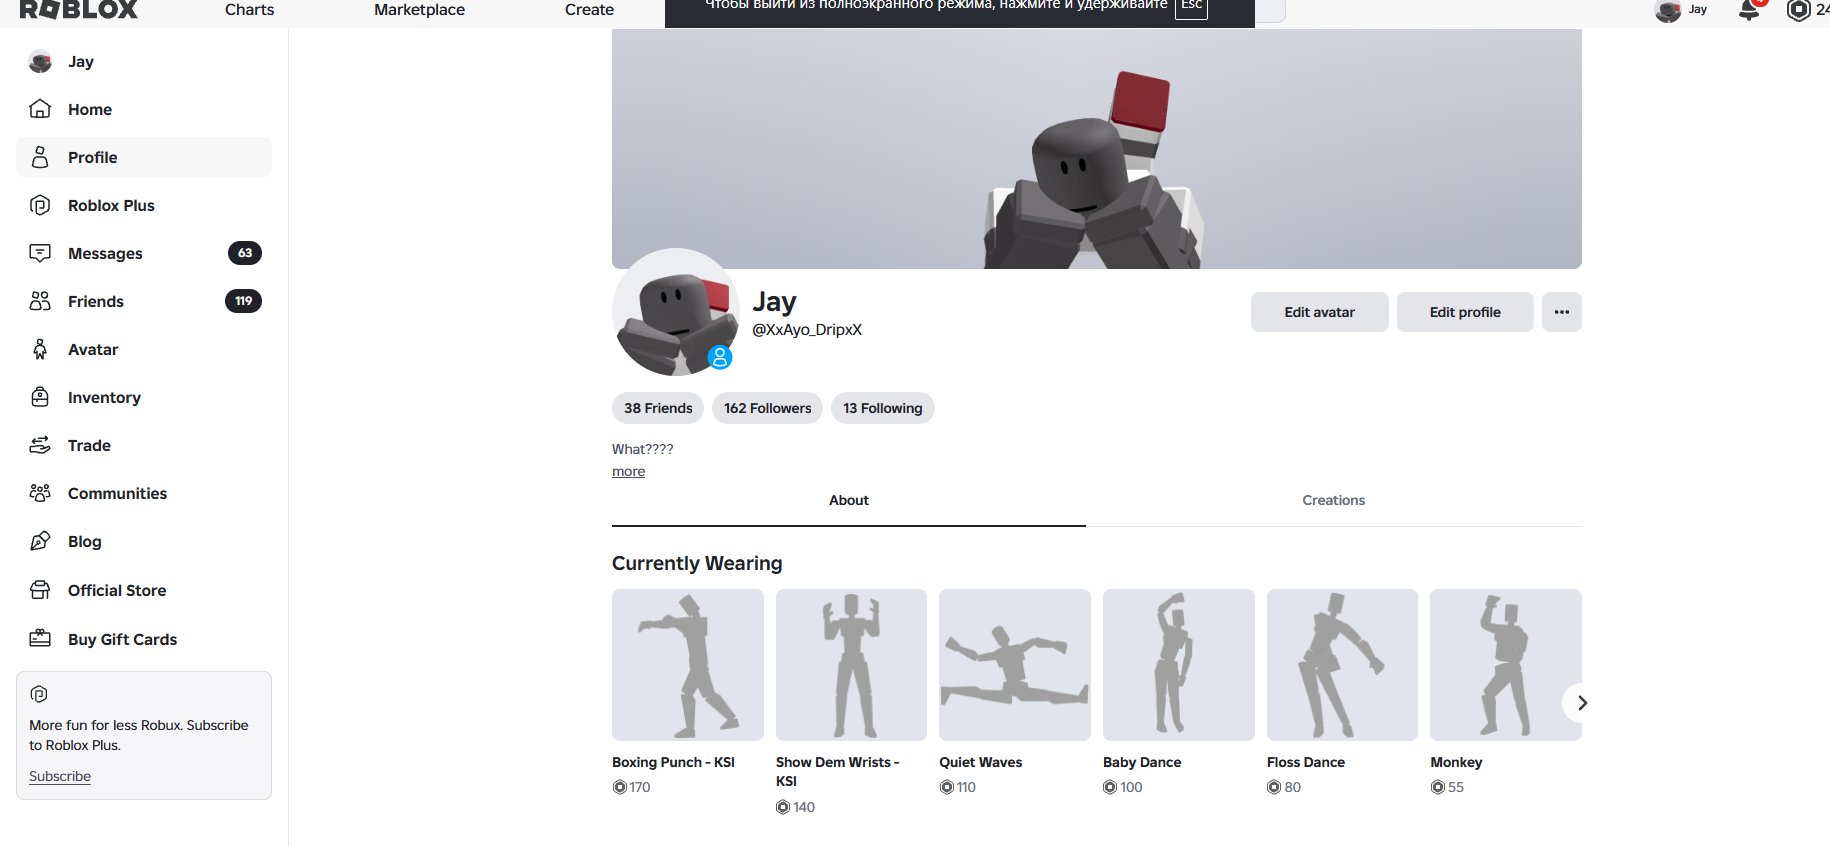This screenshot has height=846, width=1830.
Task: Click the Official Store label in sidebar
Action: tap(117, 590)
